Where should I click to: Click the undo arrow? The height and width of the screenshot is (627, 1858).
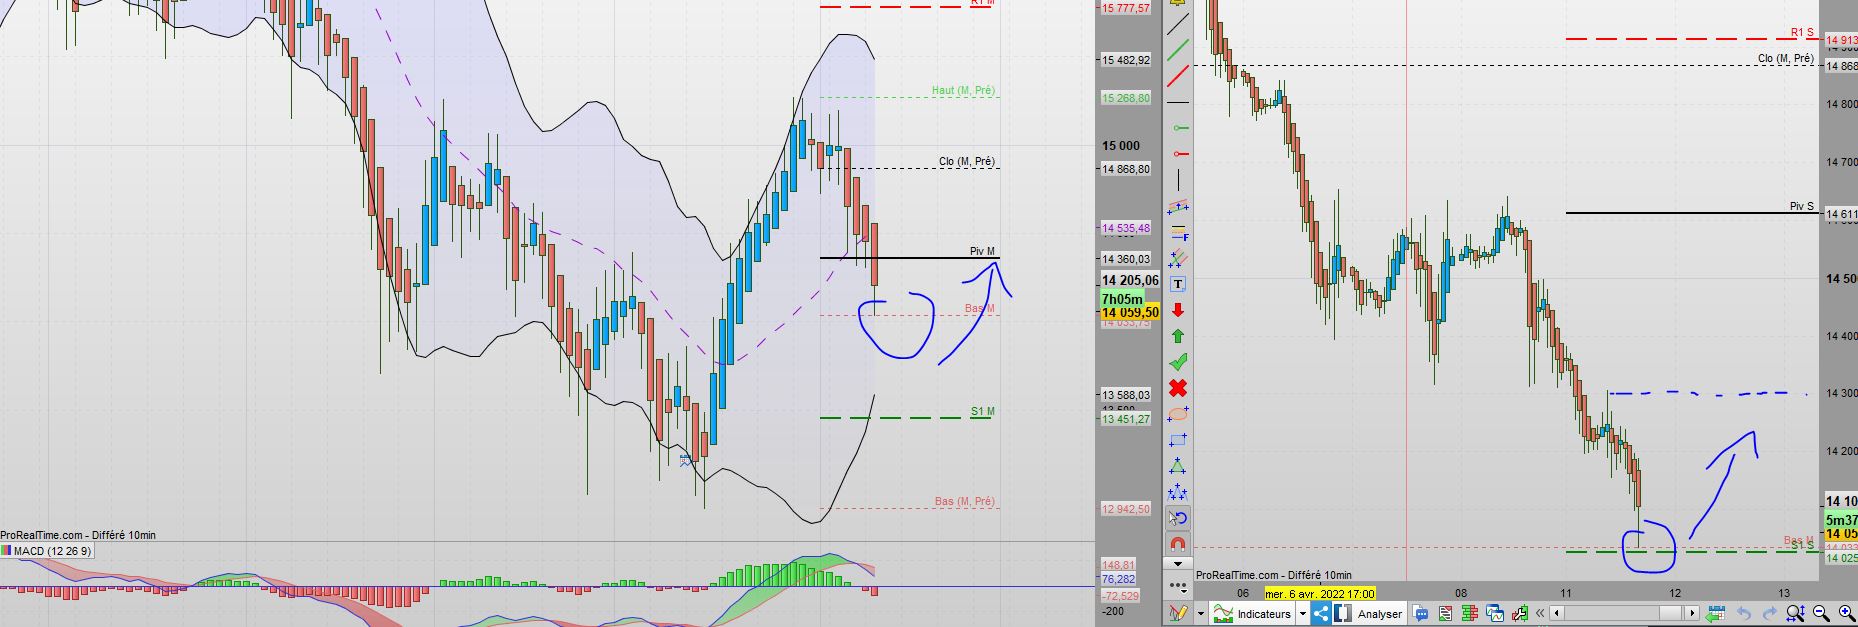tap(1744, 613)
